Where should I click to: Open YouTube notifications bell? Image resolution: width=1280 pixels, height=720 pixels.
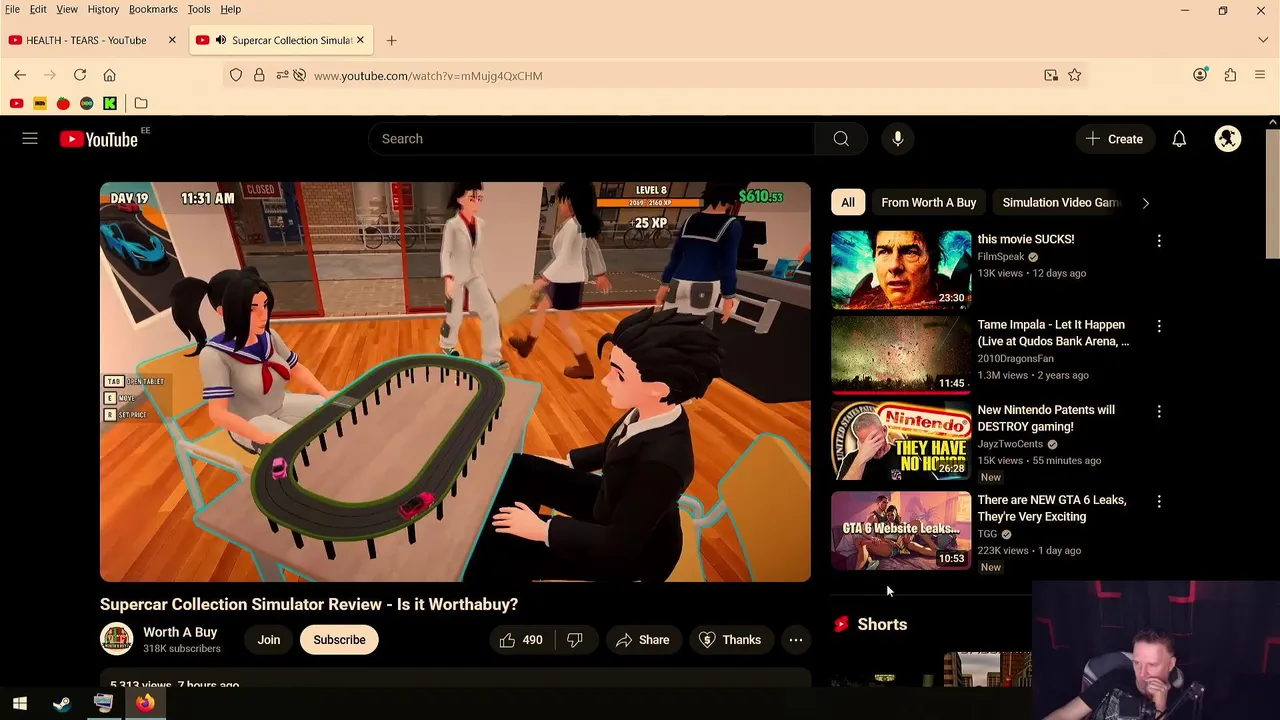pyautogui.click(x=1179, y=139)
